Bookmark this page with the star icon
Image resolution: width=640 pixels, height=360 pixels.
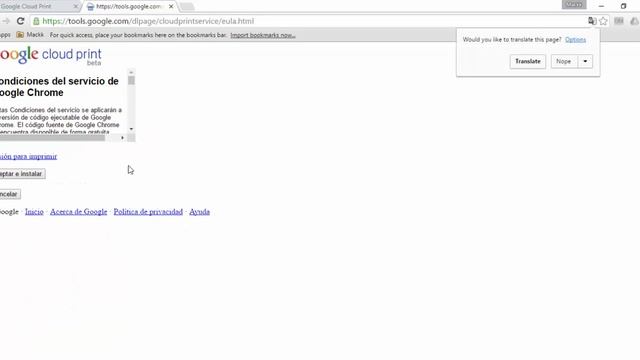point(603,21)
